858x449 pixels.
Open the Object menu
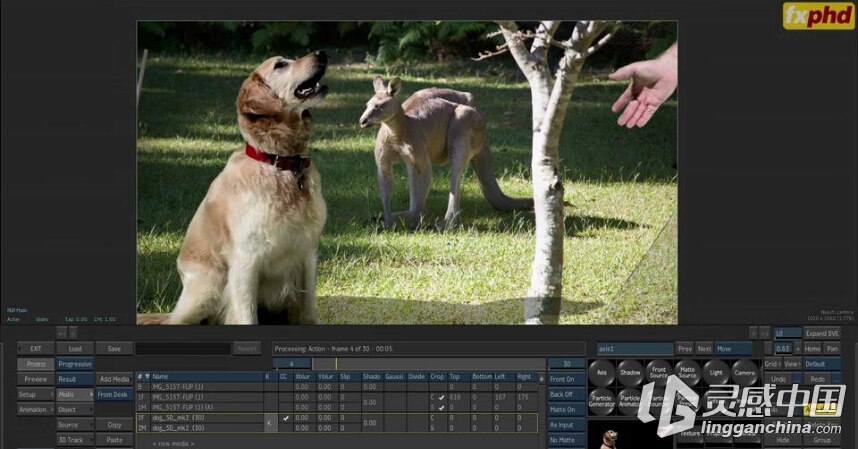coord(75,410)
